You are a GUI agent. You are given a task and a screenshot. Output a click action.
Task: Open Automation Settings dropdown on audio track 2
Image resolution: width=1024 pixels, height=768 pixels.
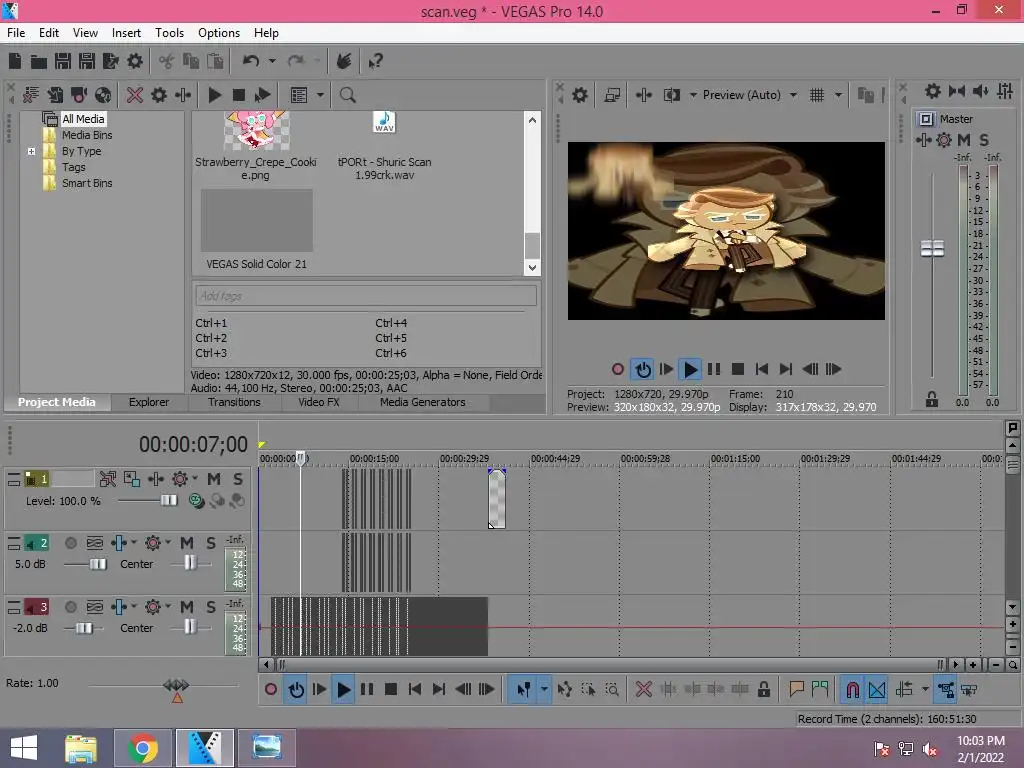click(x=168, y=543)
